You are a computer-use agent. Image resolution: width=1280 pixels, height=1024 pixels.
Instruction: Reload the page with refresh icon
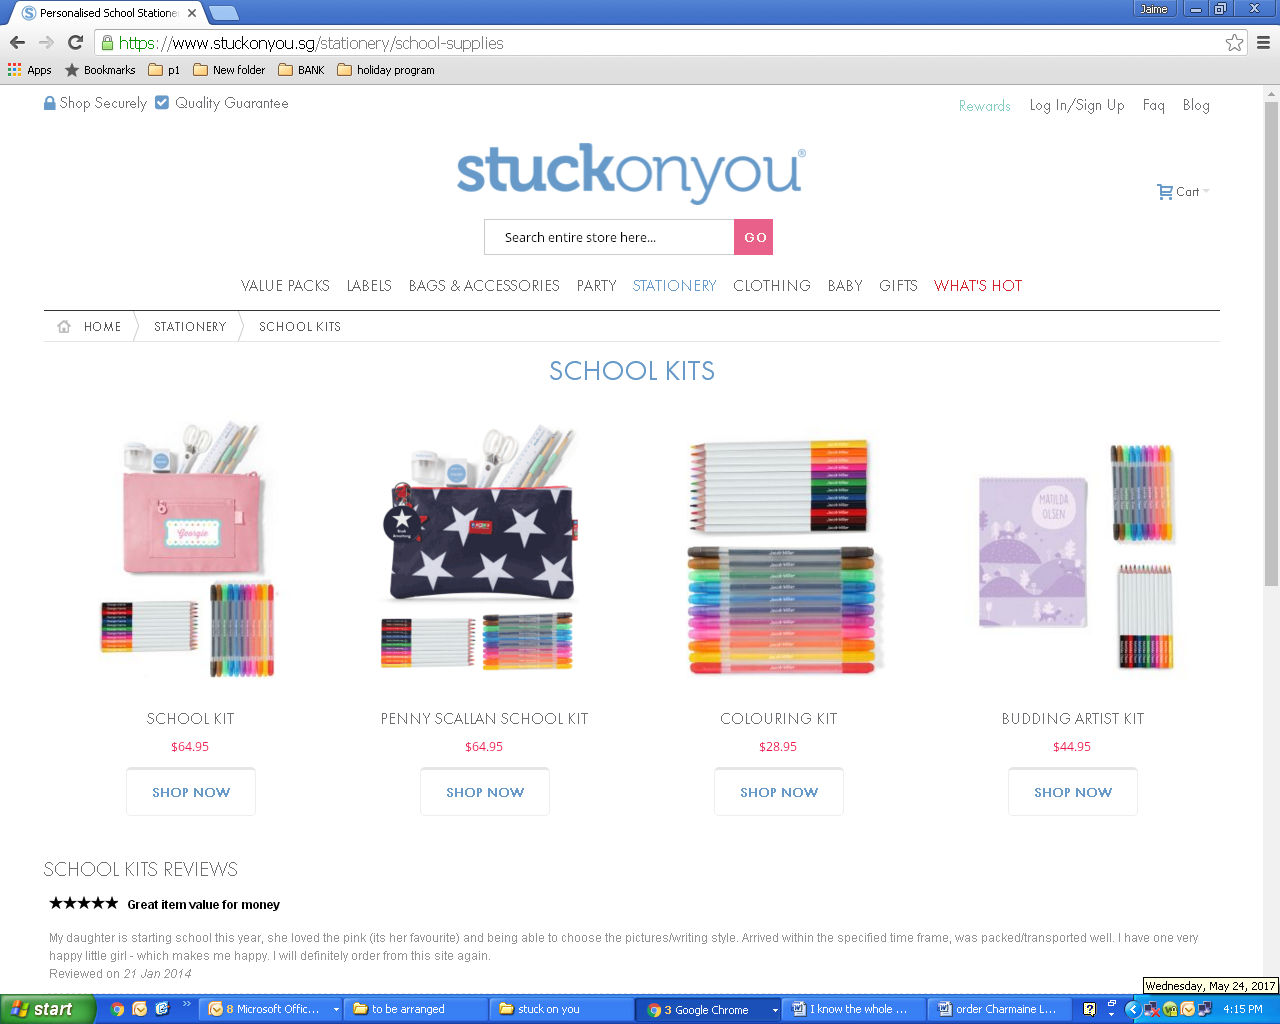pyautogui.click(x=75, y=42)
